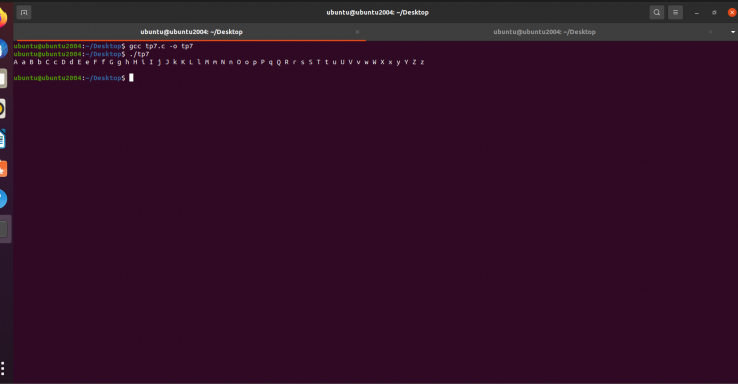The height and width of the screenshot is (384, 738).
Task: Open Show Applications grid in the dock
Action: coord(2,368)
